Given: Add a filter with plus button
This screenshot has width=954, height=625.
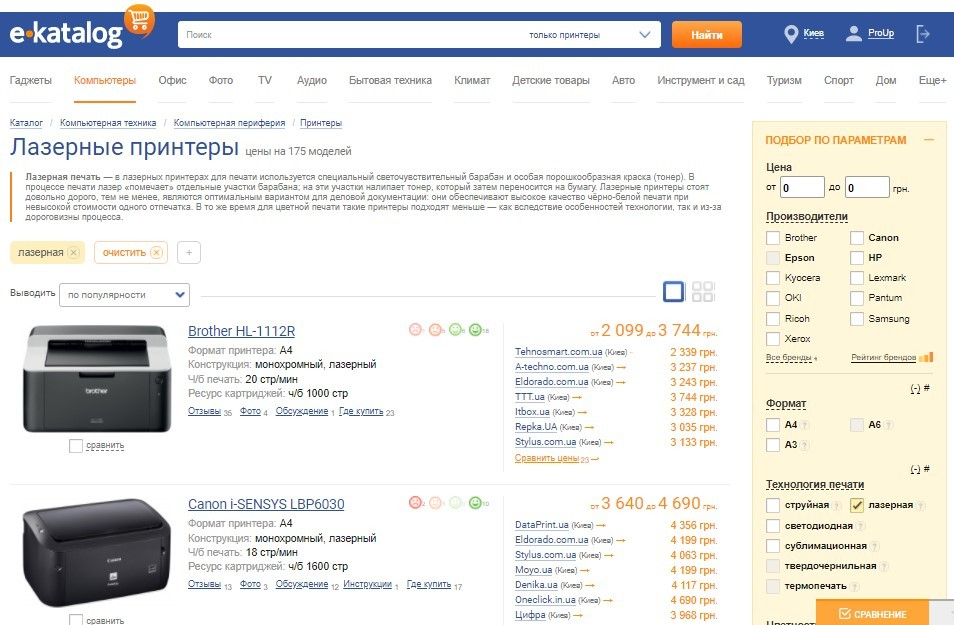Looking at the screenshot, I should click(189, 253).
